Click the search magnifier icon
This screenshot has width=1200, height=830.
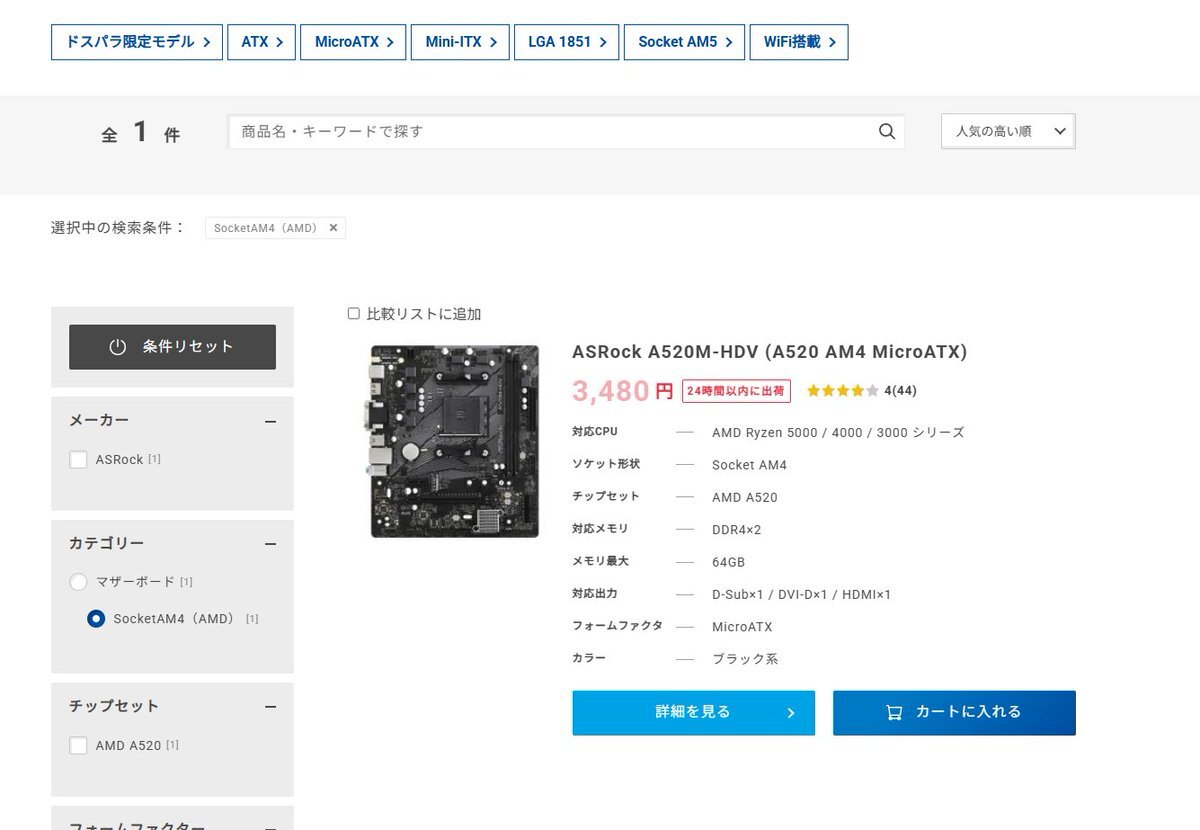click(886, 132)
